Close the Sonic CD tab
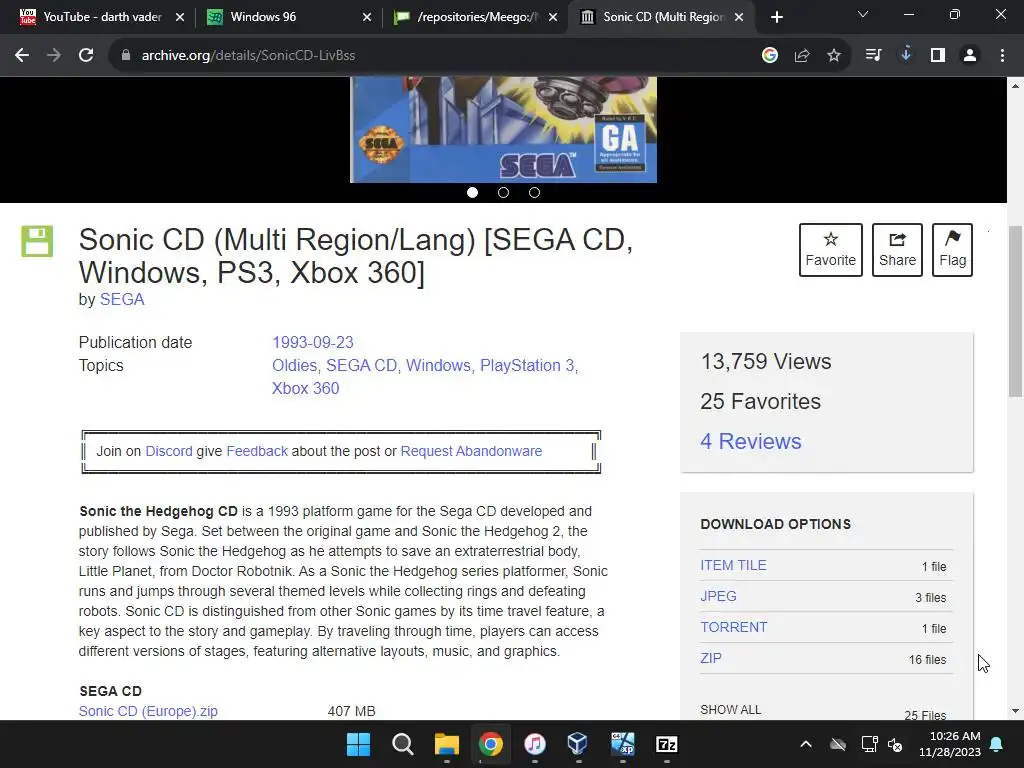 tap(739, 18)
